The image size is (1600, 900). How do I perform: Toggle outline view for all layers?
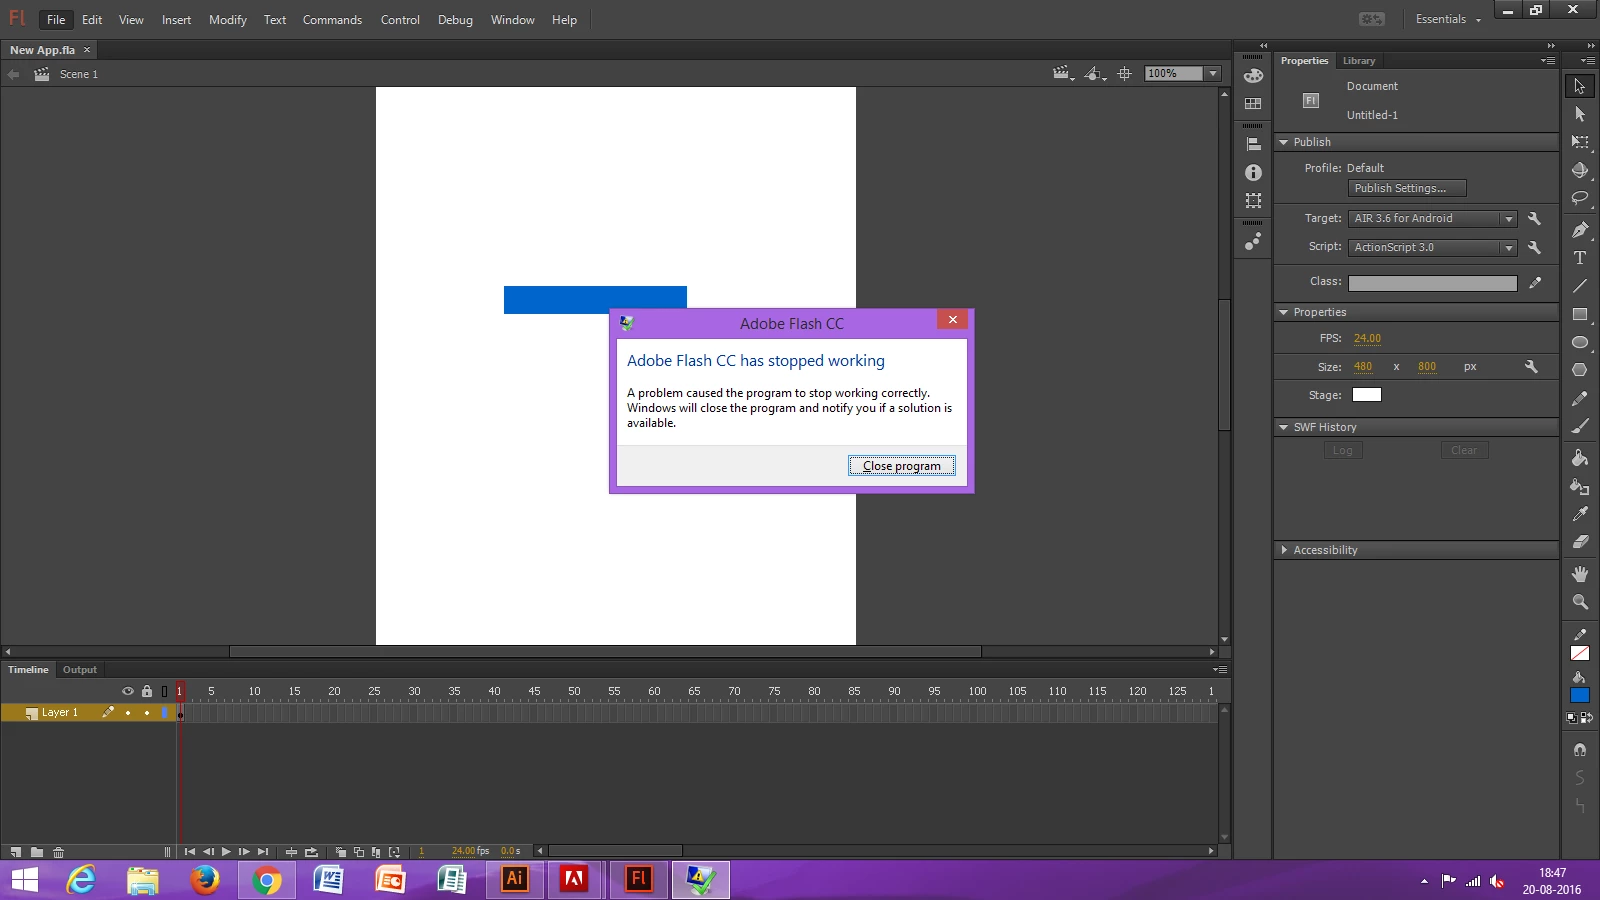(165, 691)
